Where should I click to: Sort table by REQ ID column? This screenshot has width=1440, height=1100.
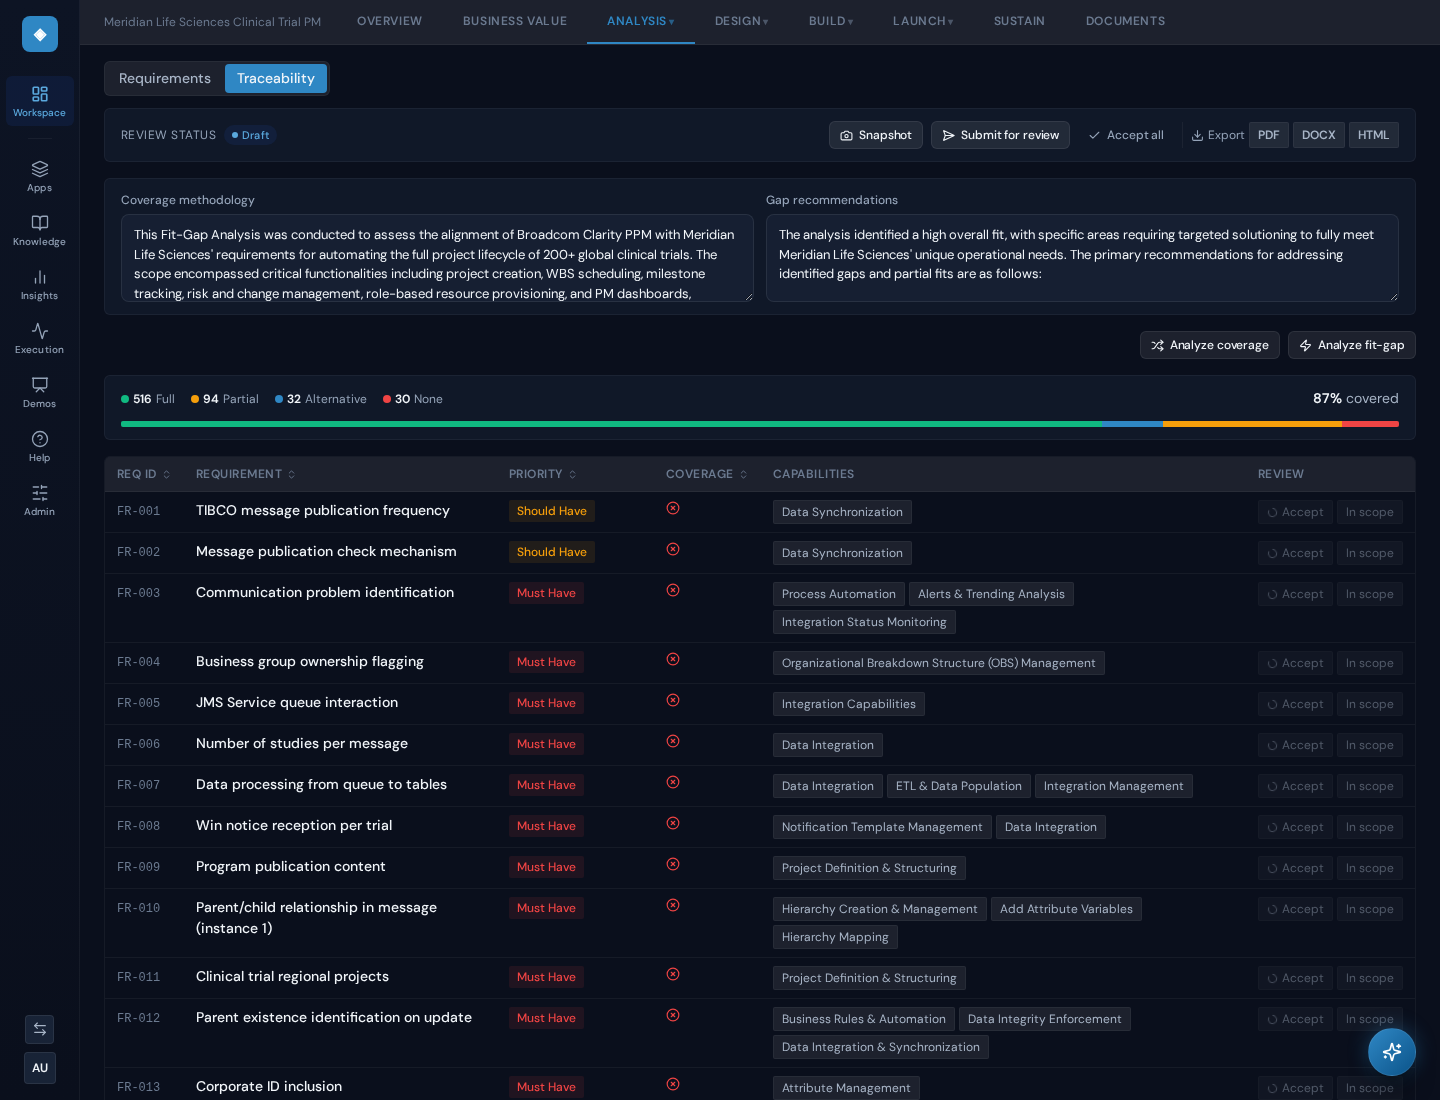144,474
